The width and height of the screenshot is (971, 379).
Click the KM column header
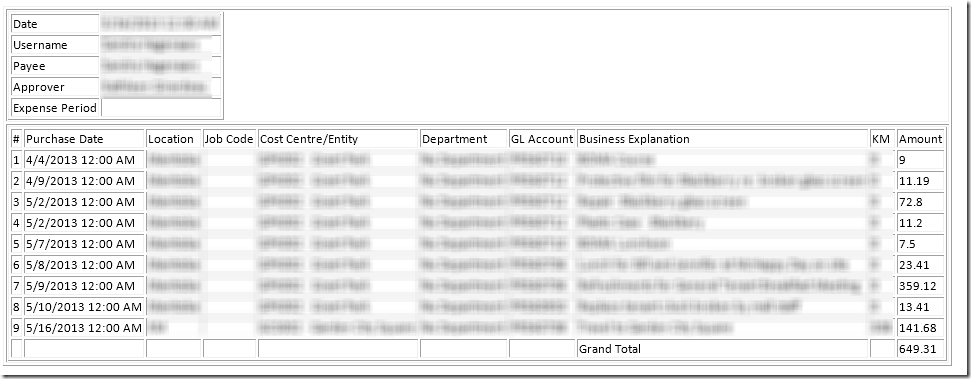(882, 139)
